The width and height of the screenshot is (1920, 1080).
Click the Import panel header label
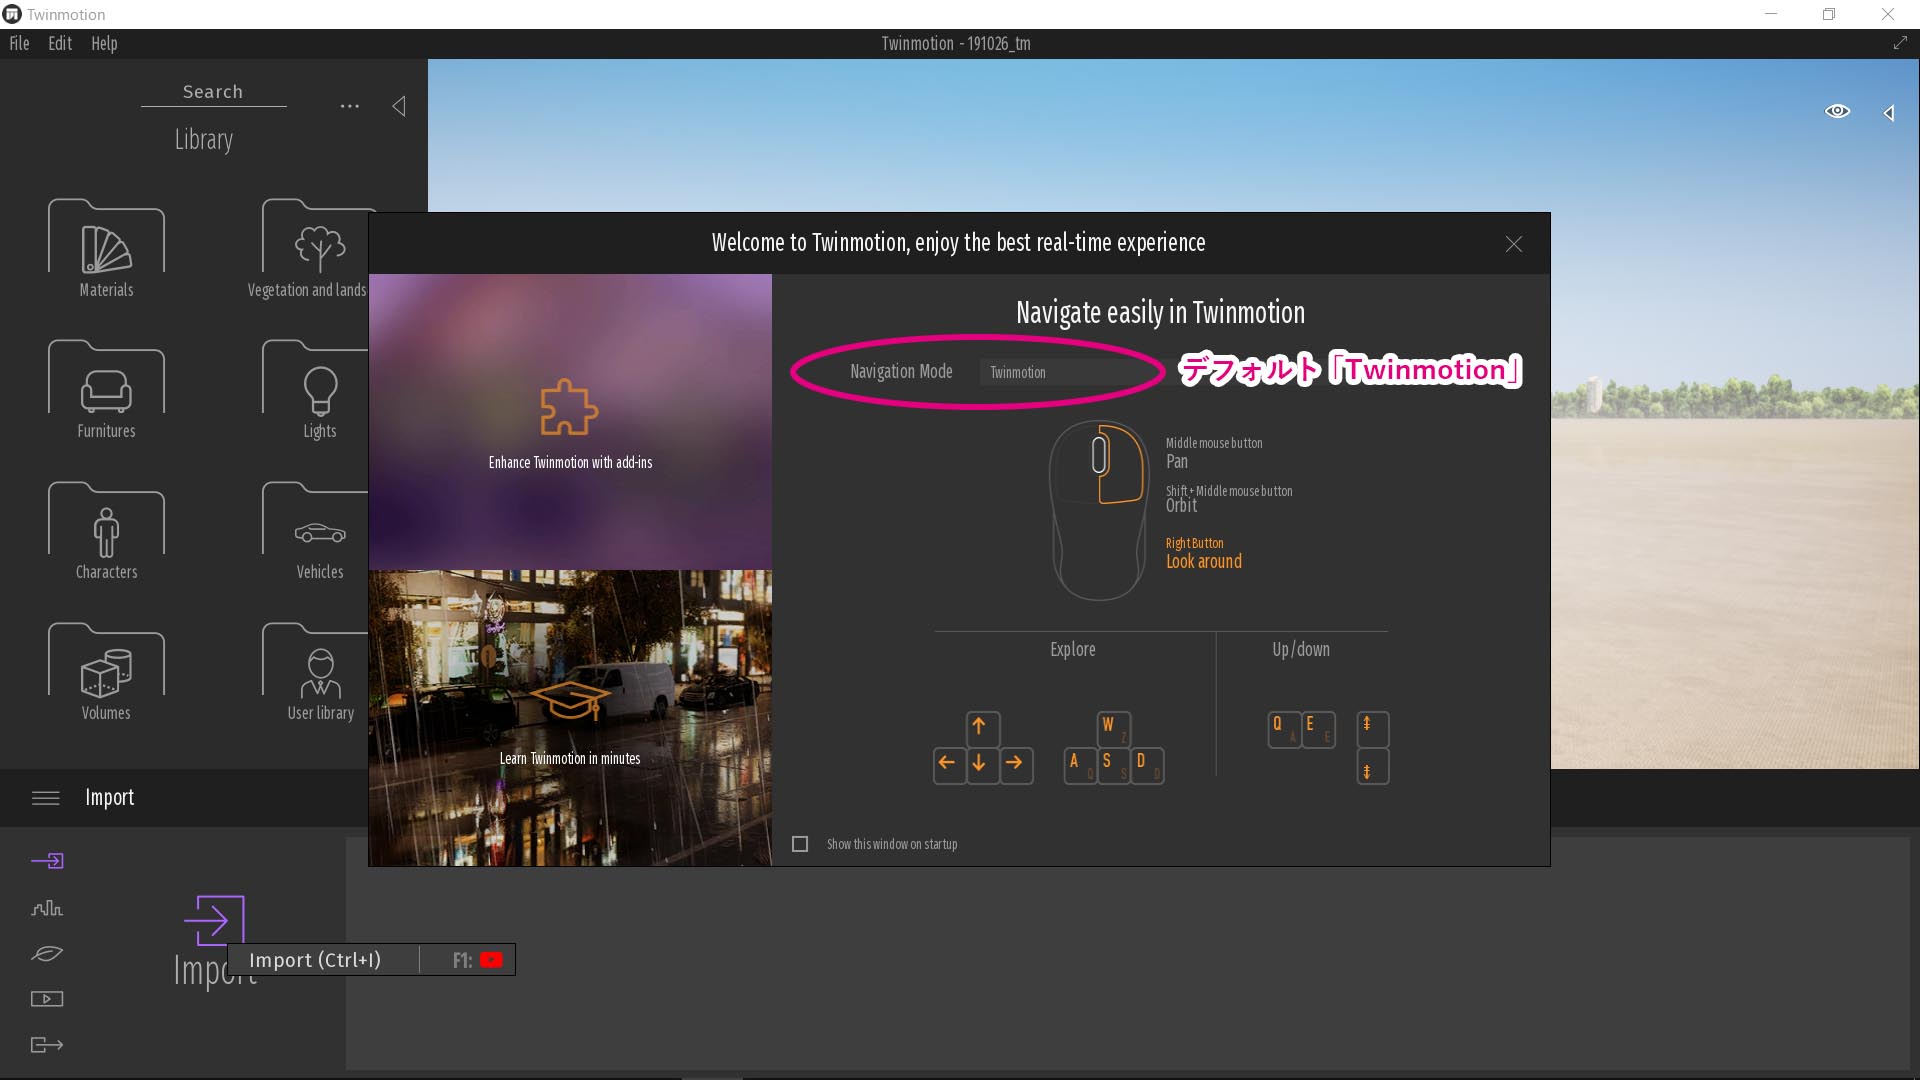pos(109,798)
